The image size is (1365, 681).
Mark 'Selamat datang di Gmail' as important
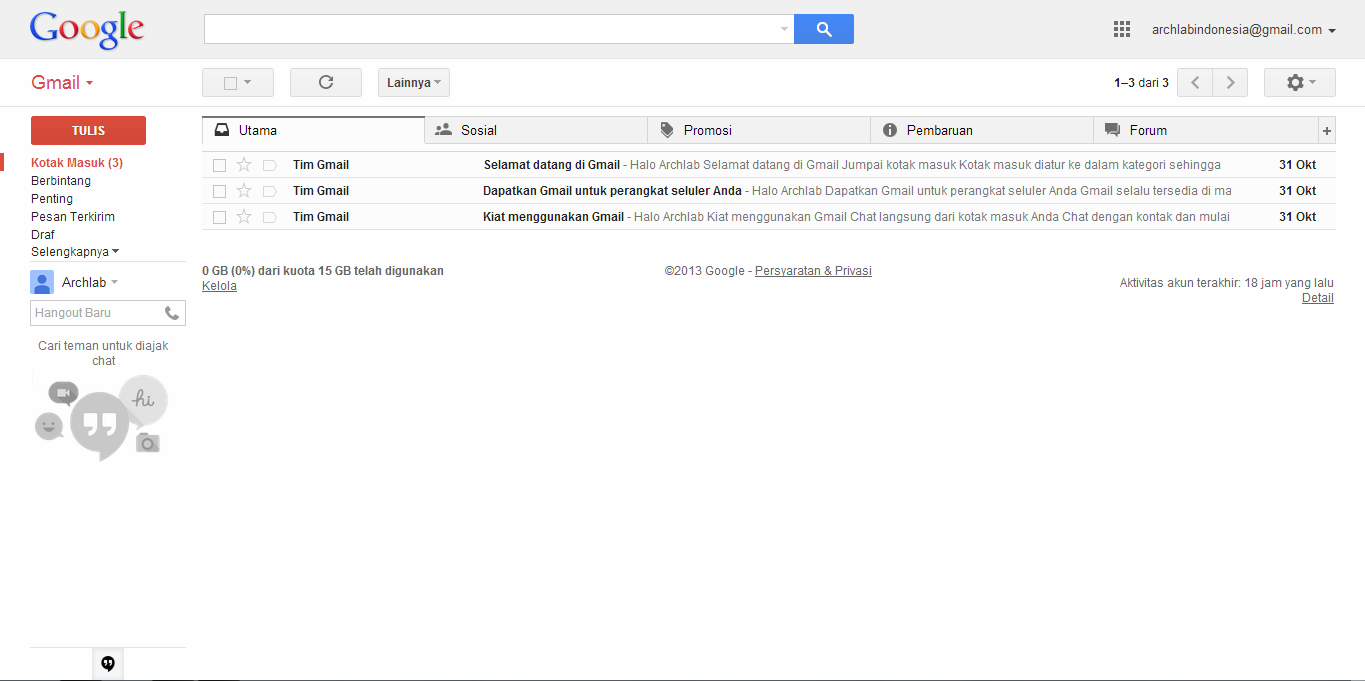[x=269, y=165]
